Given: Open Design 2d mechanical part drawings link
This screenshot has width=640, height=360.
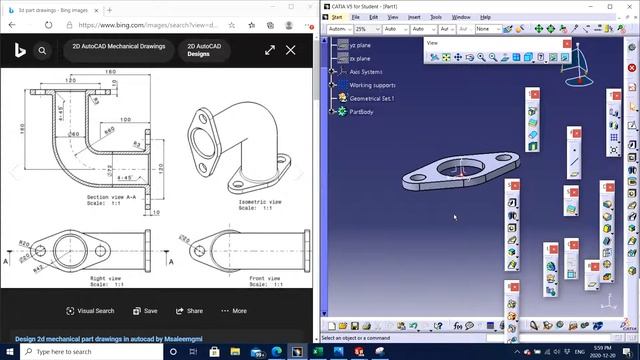Looking at the screenshot, I should pyautogui.click(x=109, y=339).
